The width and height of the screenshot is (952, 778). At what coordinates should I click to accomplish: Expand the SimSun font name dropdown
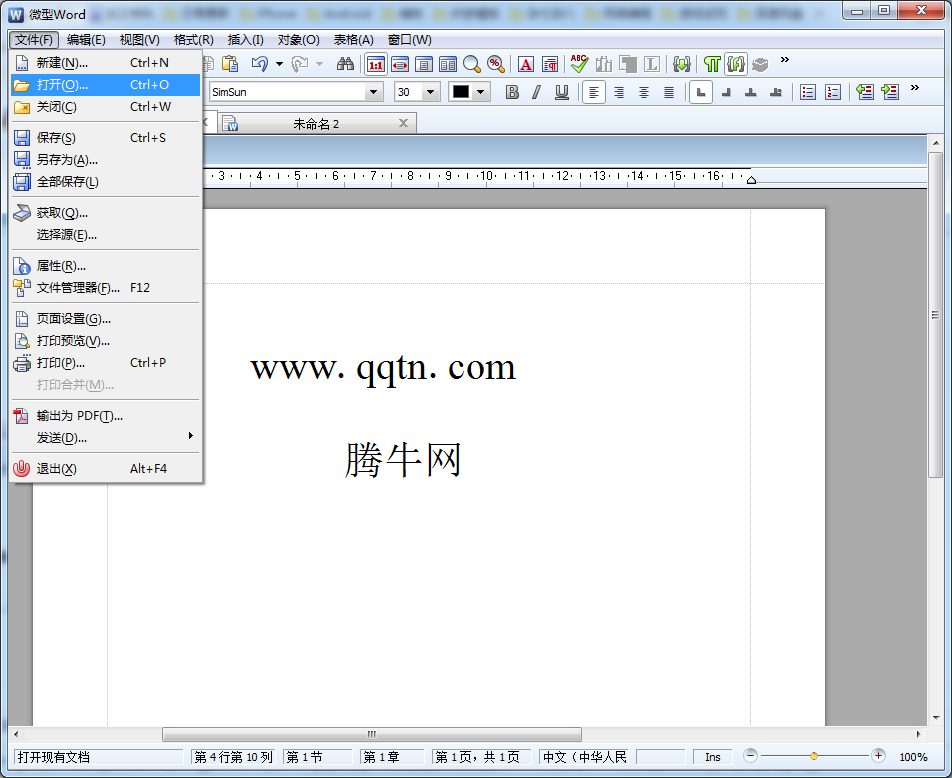(374, 92)
